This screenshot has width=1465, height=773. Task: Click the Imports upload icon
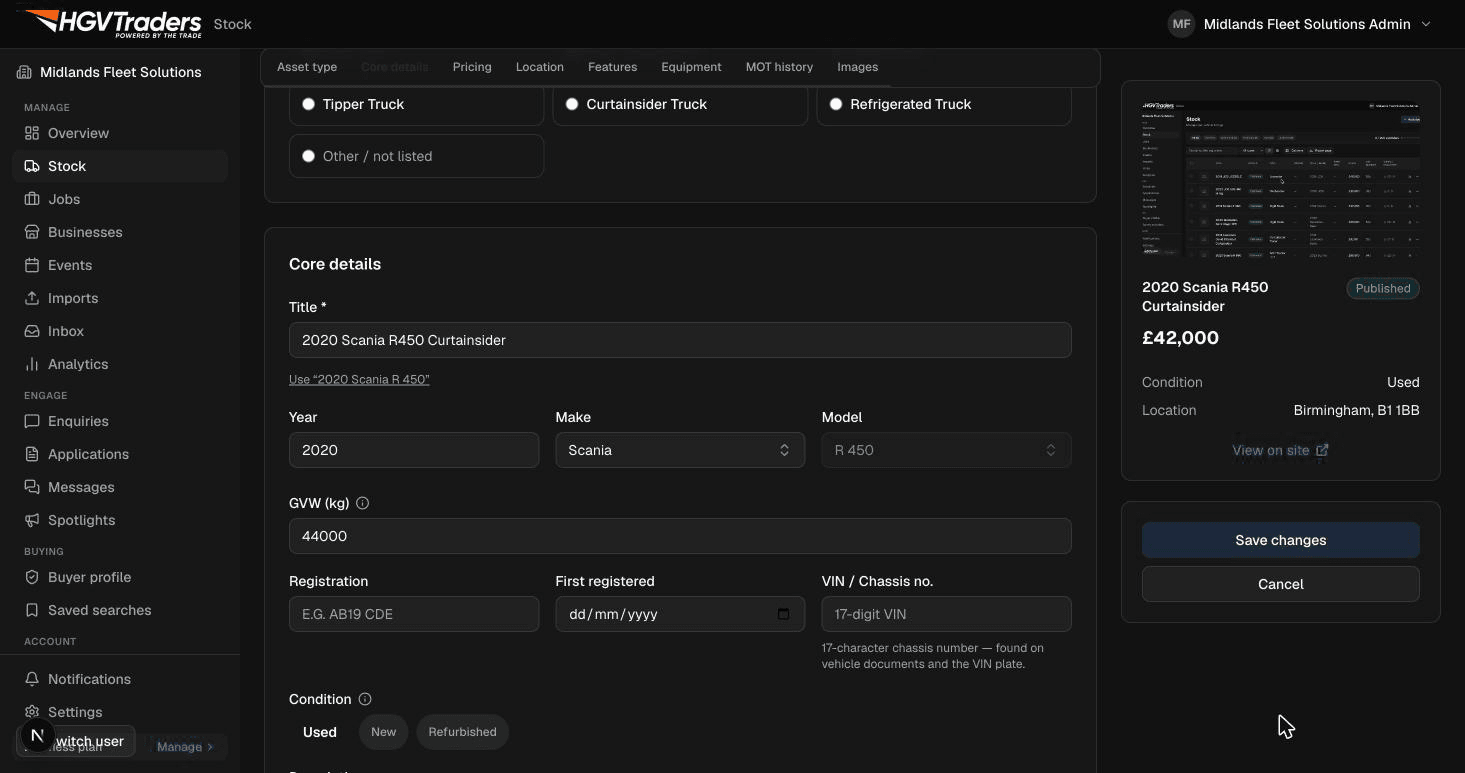[x=32, y=298]
